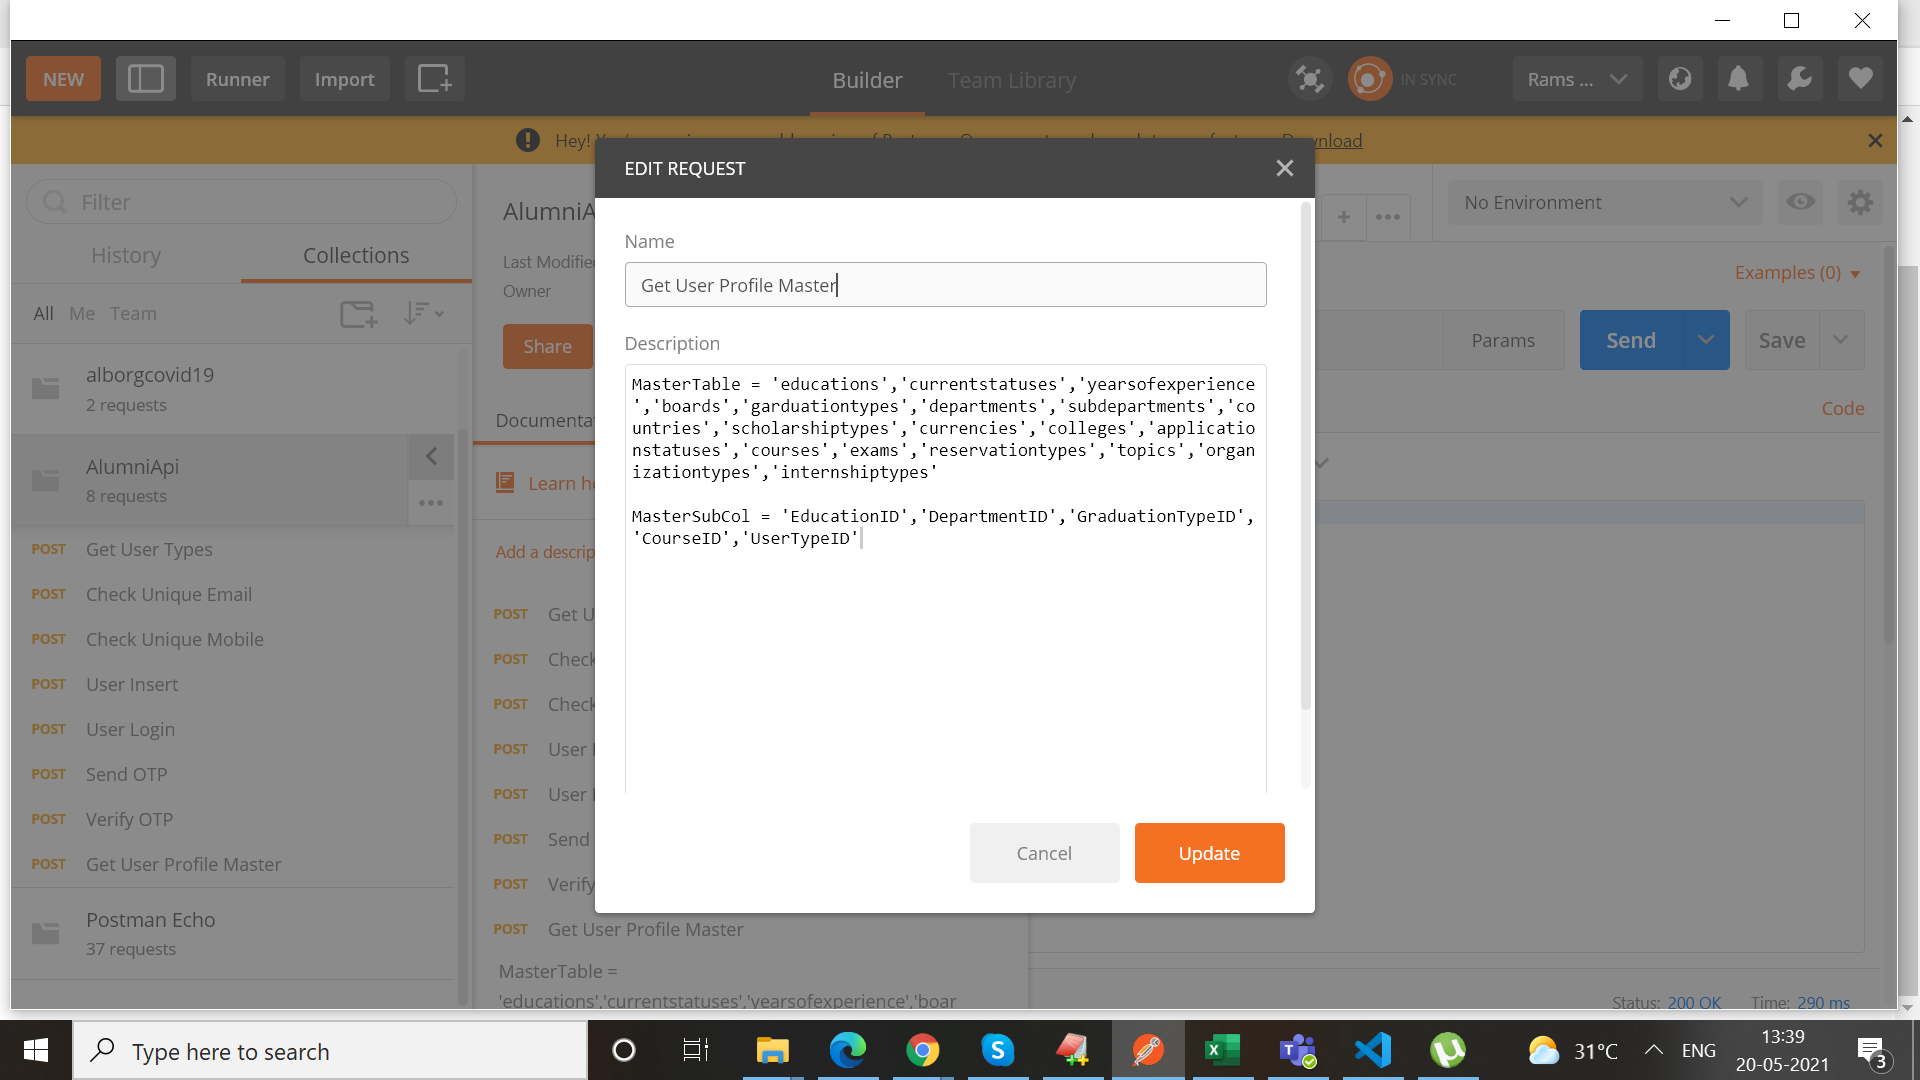This screenshot has width=1920, height=1080.
Task: Select the Team collections filter
Action: [x=133, y=313]
